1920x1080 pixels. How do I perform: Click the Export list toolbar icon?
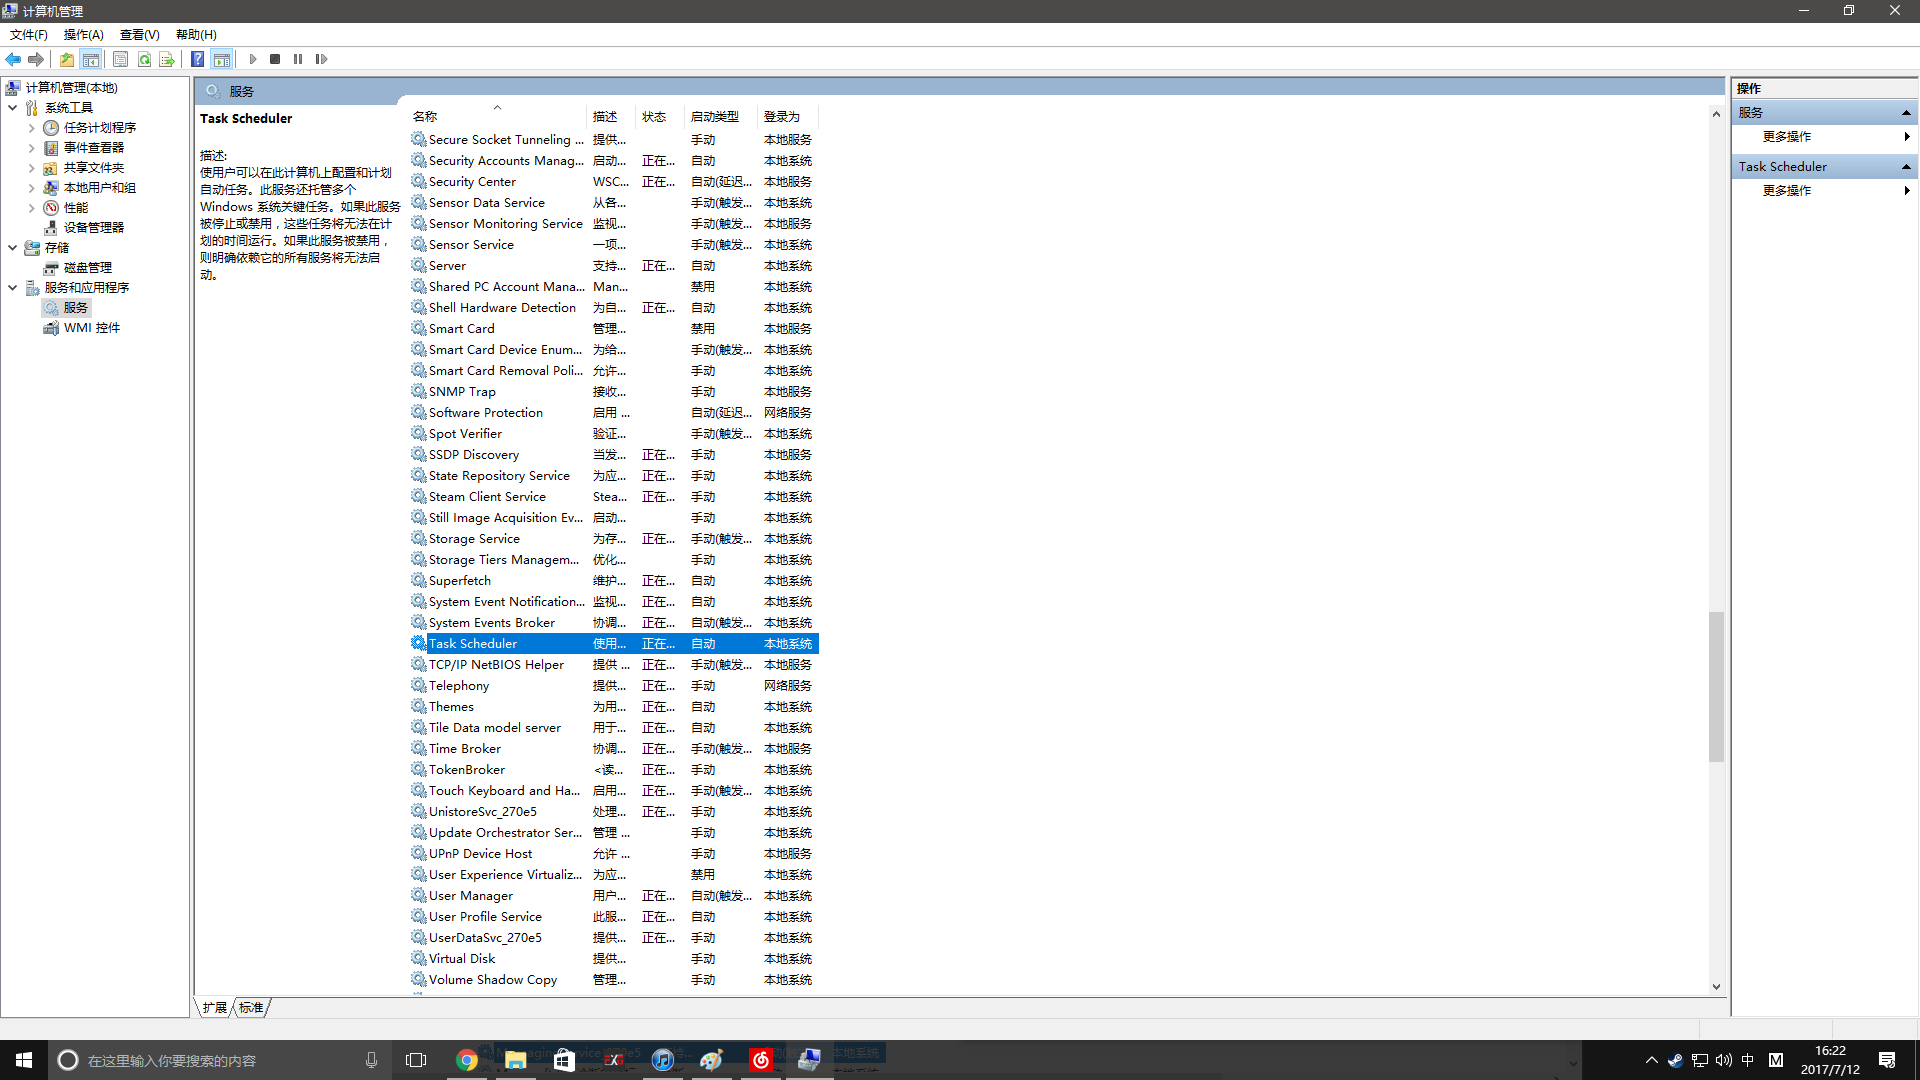click(166, 59)
